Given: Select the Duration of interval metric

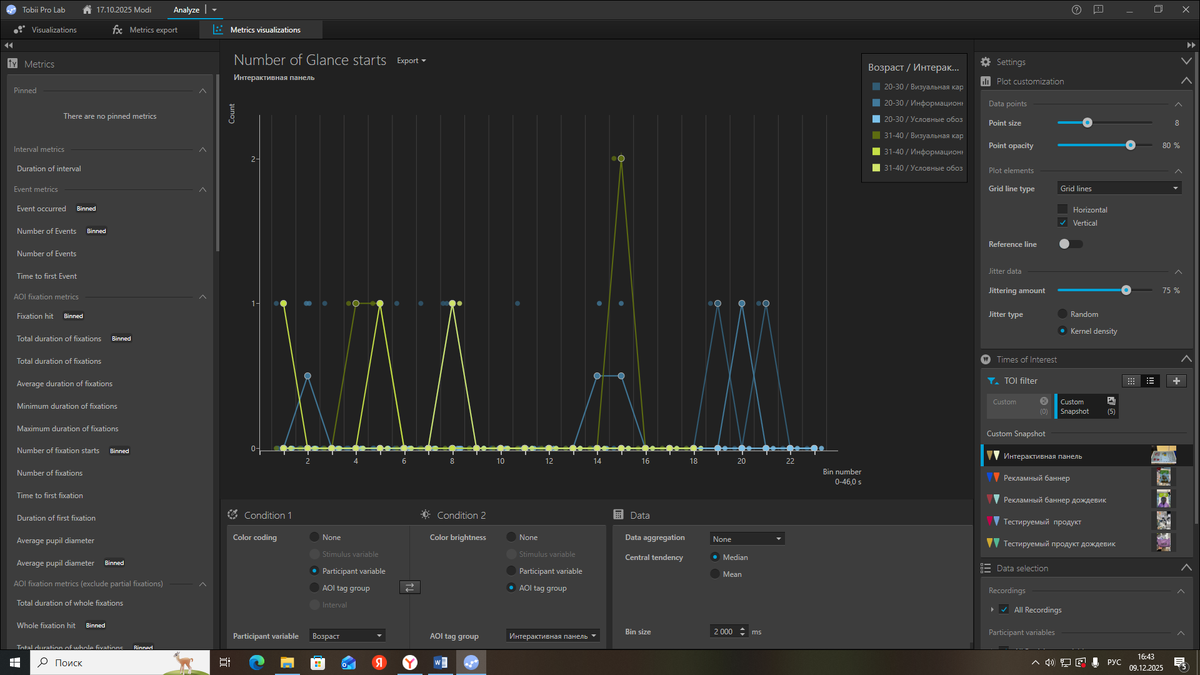Looking at the screenshot, I should pos(49,169).
